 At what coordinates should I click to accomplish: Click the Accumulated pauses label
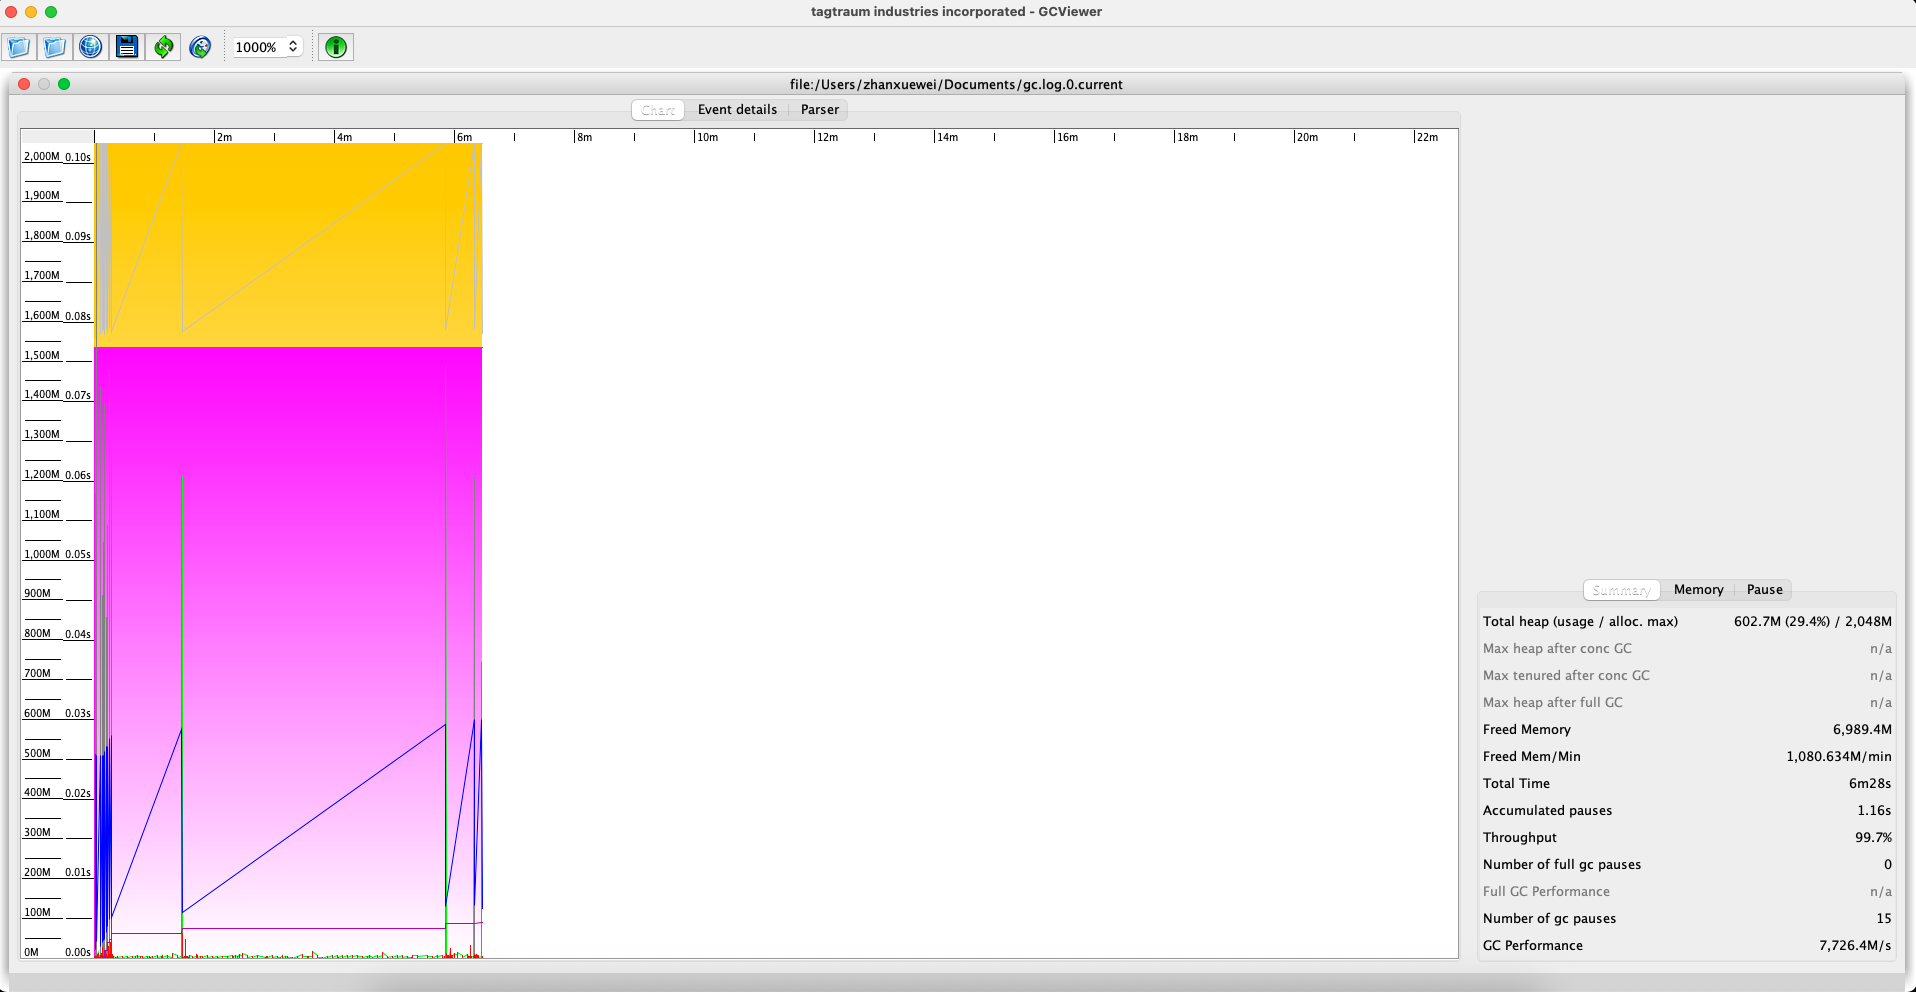(1547, 811)
